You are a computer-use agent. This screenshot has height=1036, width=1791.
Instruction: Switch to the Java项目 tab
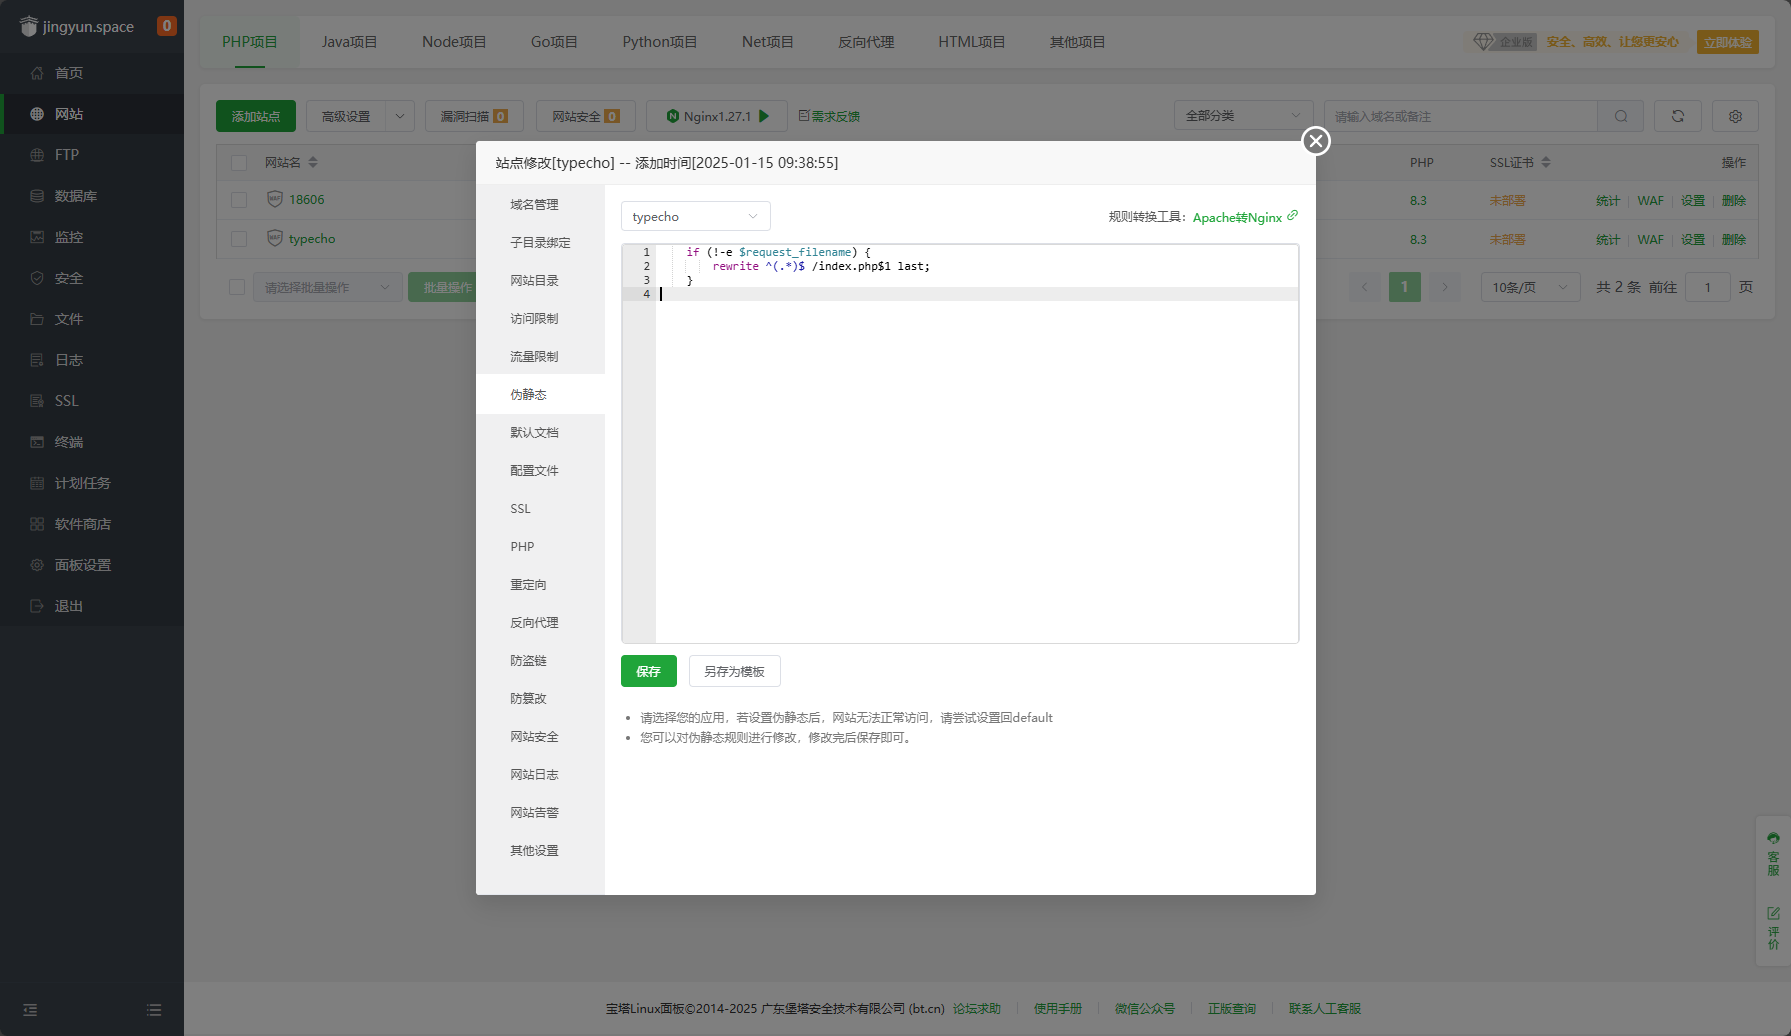(x=349, y=42)
